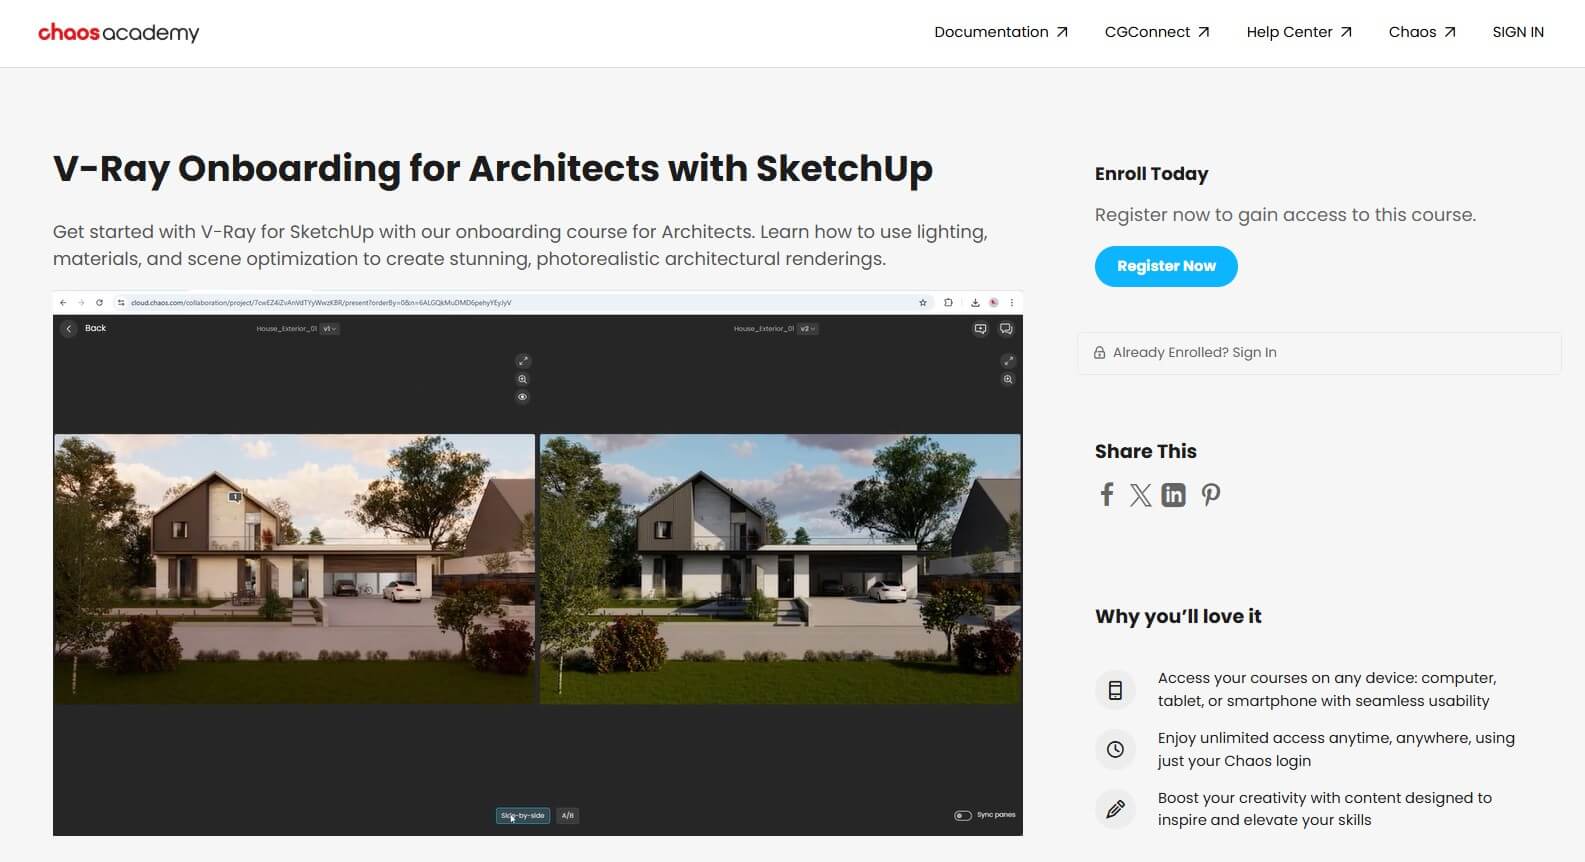Click the 'Why you'll love it' heading
The height and width of the screenshot is (862, 1585).
[x=1178, y=616]
